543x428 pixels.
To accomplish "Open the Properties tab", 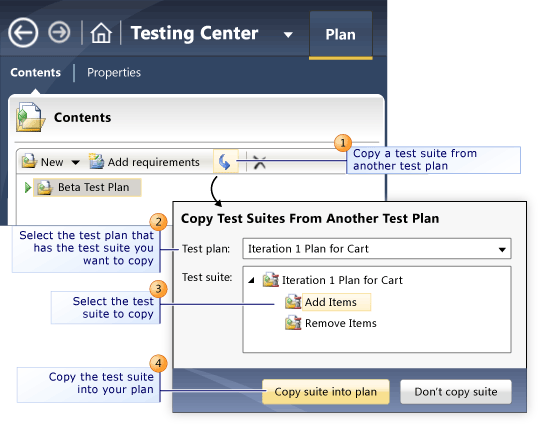I will [114, 72].
